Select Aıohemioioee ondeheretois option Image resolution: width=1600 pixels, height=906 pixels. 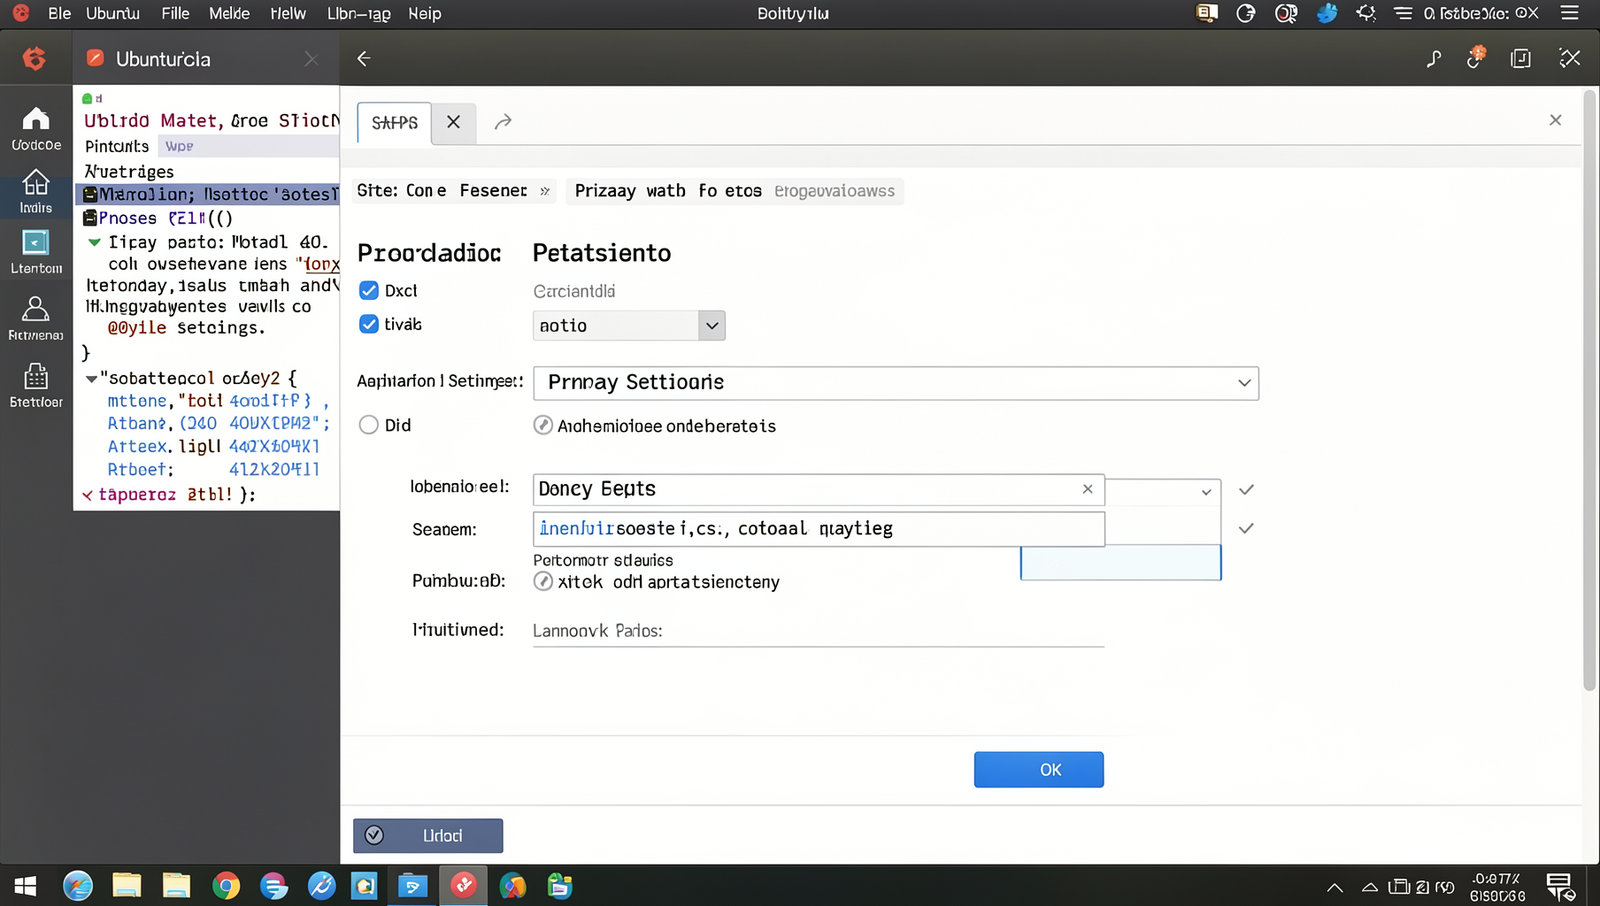(543, 425)
